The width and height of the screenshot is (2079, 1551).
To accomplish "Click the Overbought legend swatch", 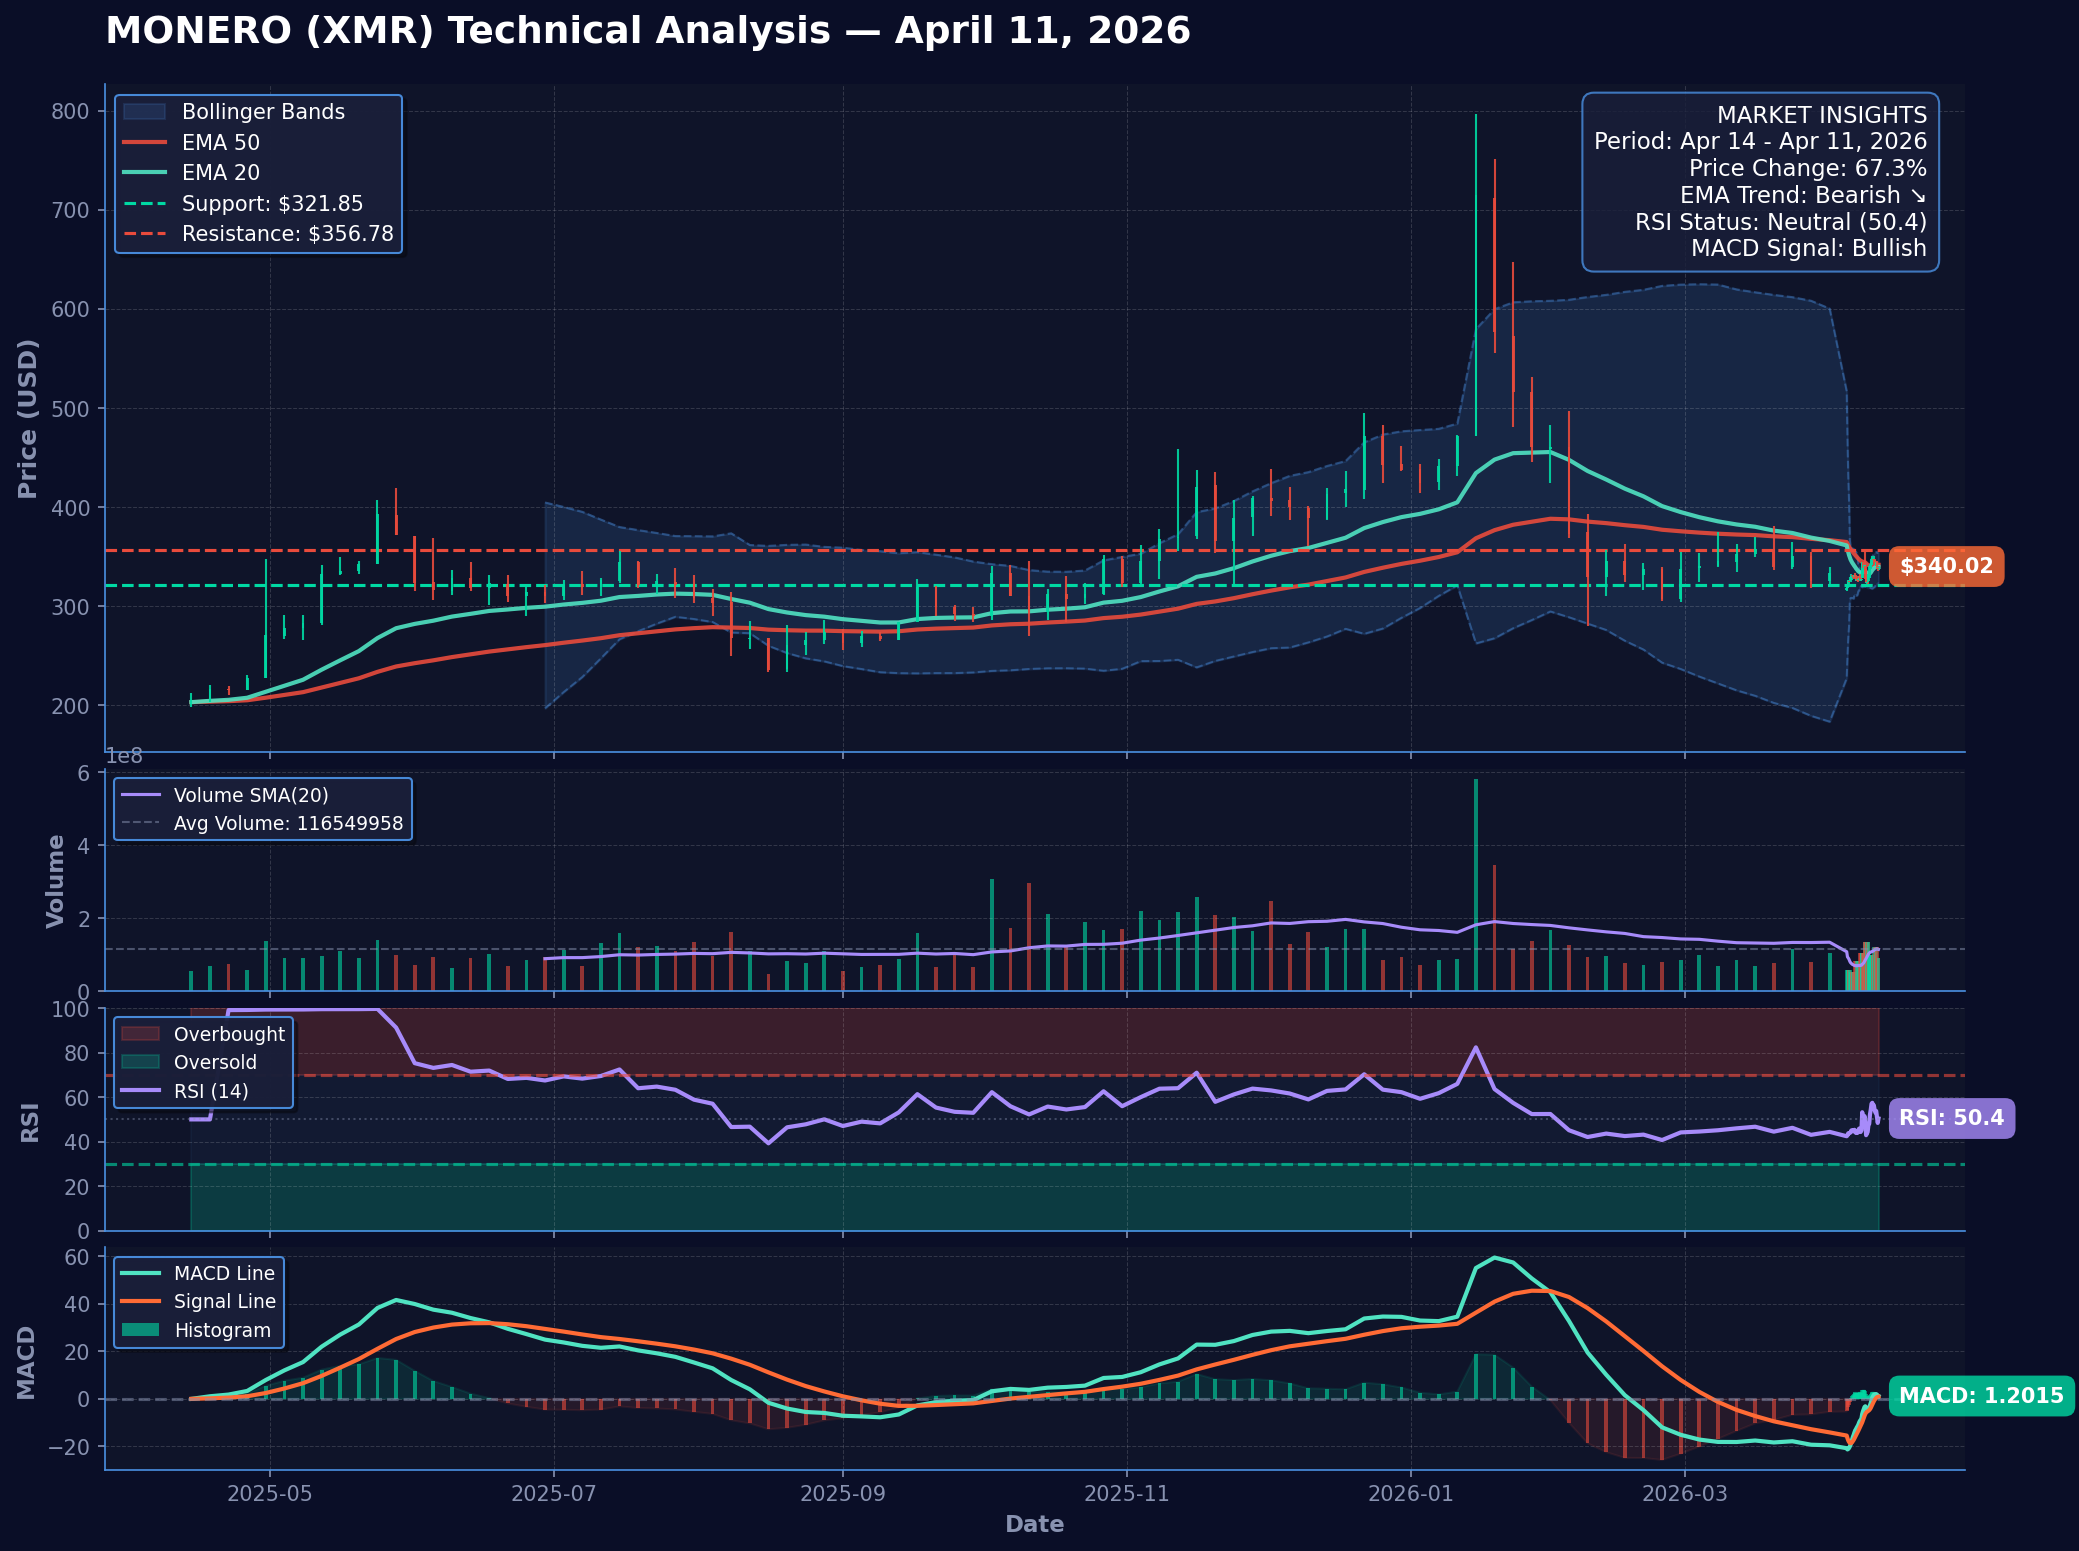I will click(140, 1035).
